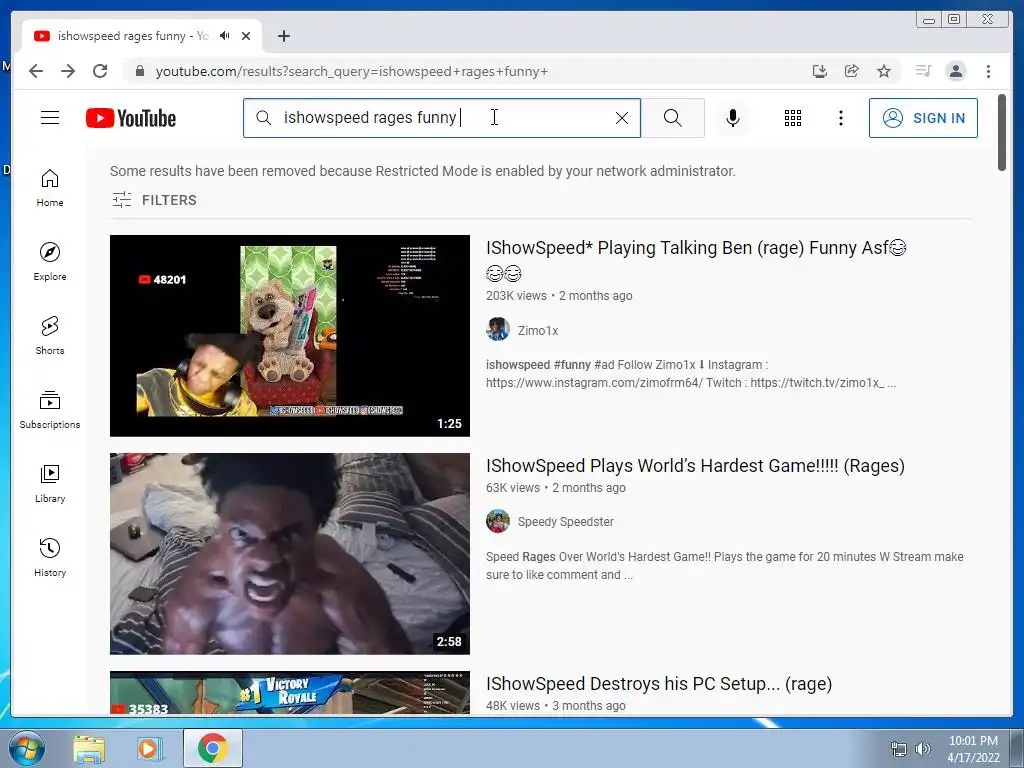1024x768 pixels.
Task: Open Windows Media Player from taskbar
Action: [150, 749]
